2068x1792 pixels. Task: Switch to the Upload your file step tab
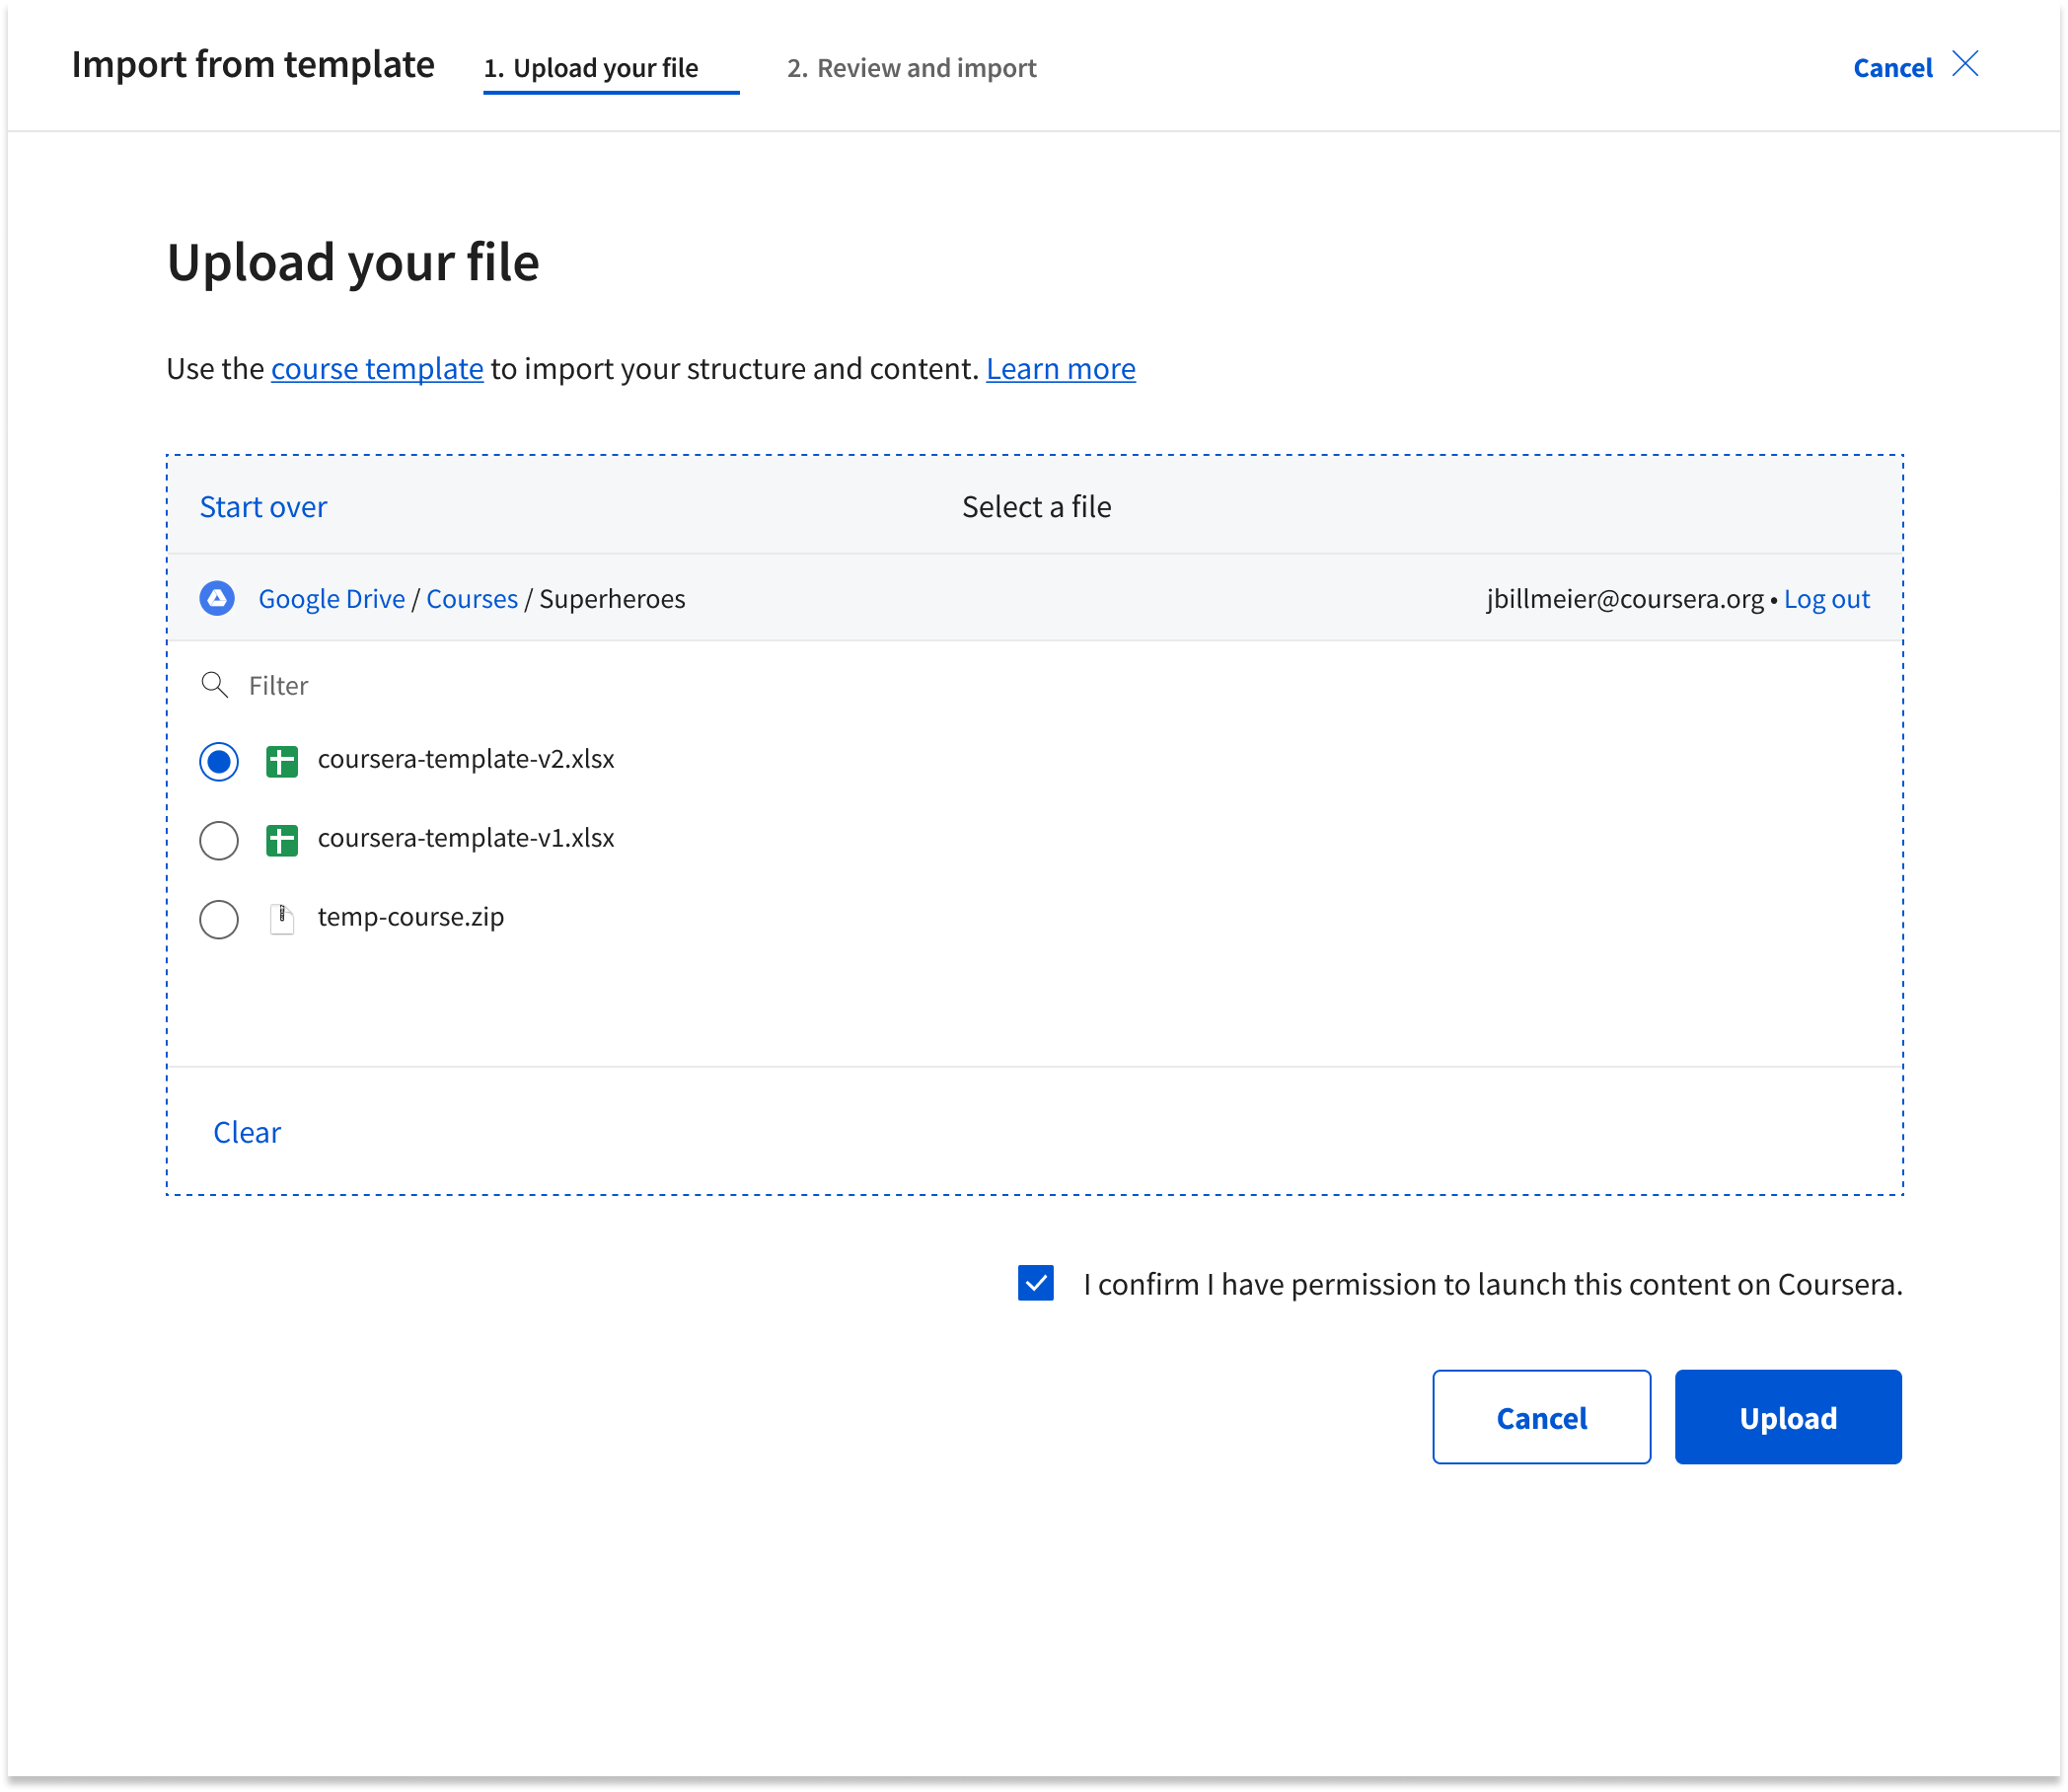(x=605, y=68)
